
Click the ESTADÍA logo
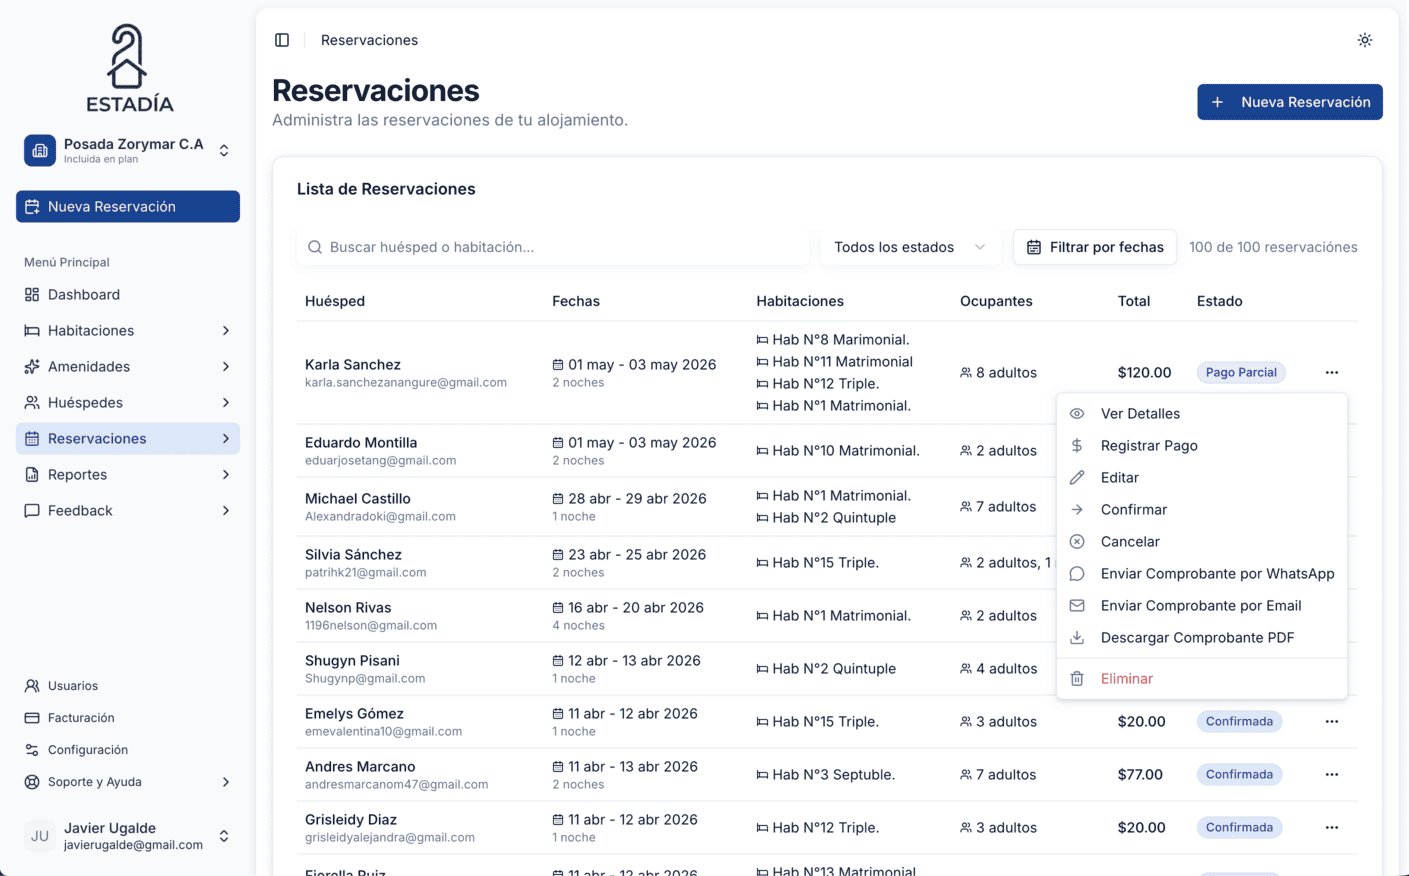pyautogui.click(x=129, y=69)
